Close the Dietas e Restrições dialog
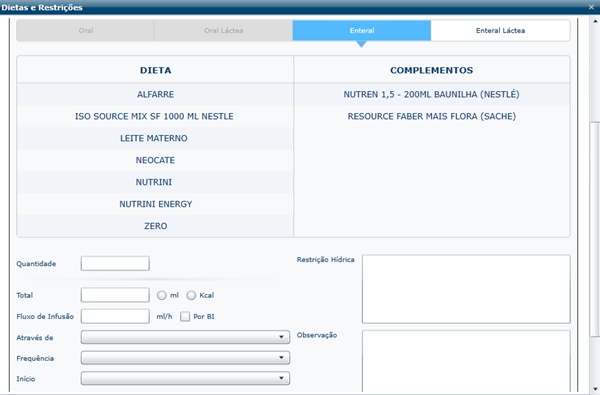600x395 pixels. (591, 7)
